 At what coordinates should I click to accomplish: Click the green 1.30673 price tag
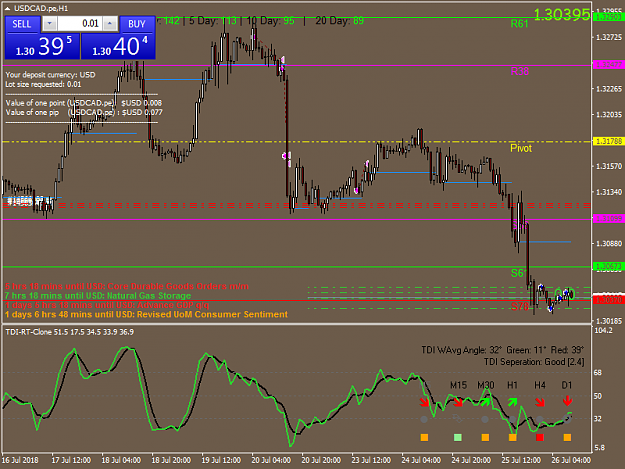point(608,266)
